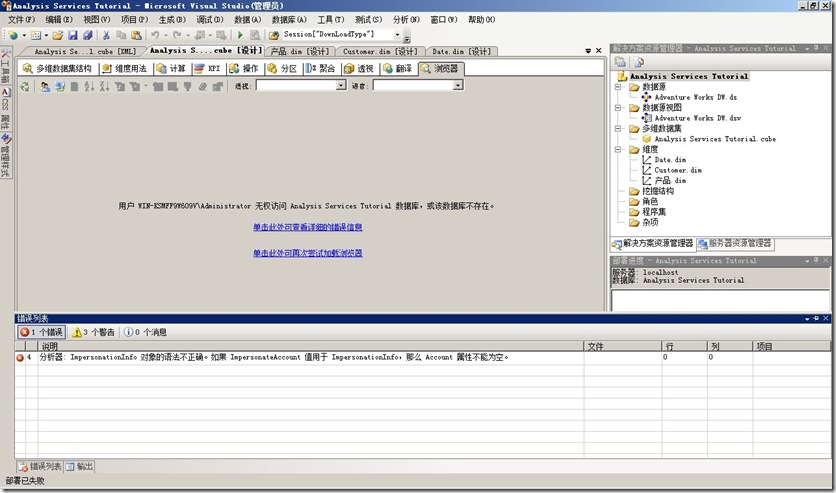Click the Sort Descending Z-A icon
This screenshot has width=836, height=493.
104,86
